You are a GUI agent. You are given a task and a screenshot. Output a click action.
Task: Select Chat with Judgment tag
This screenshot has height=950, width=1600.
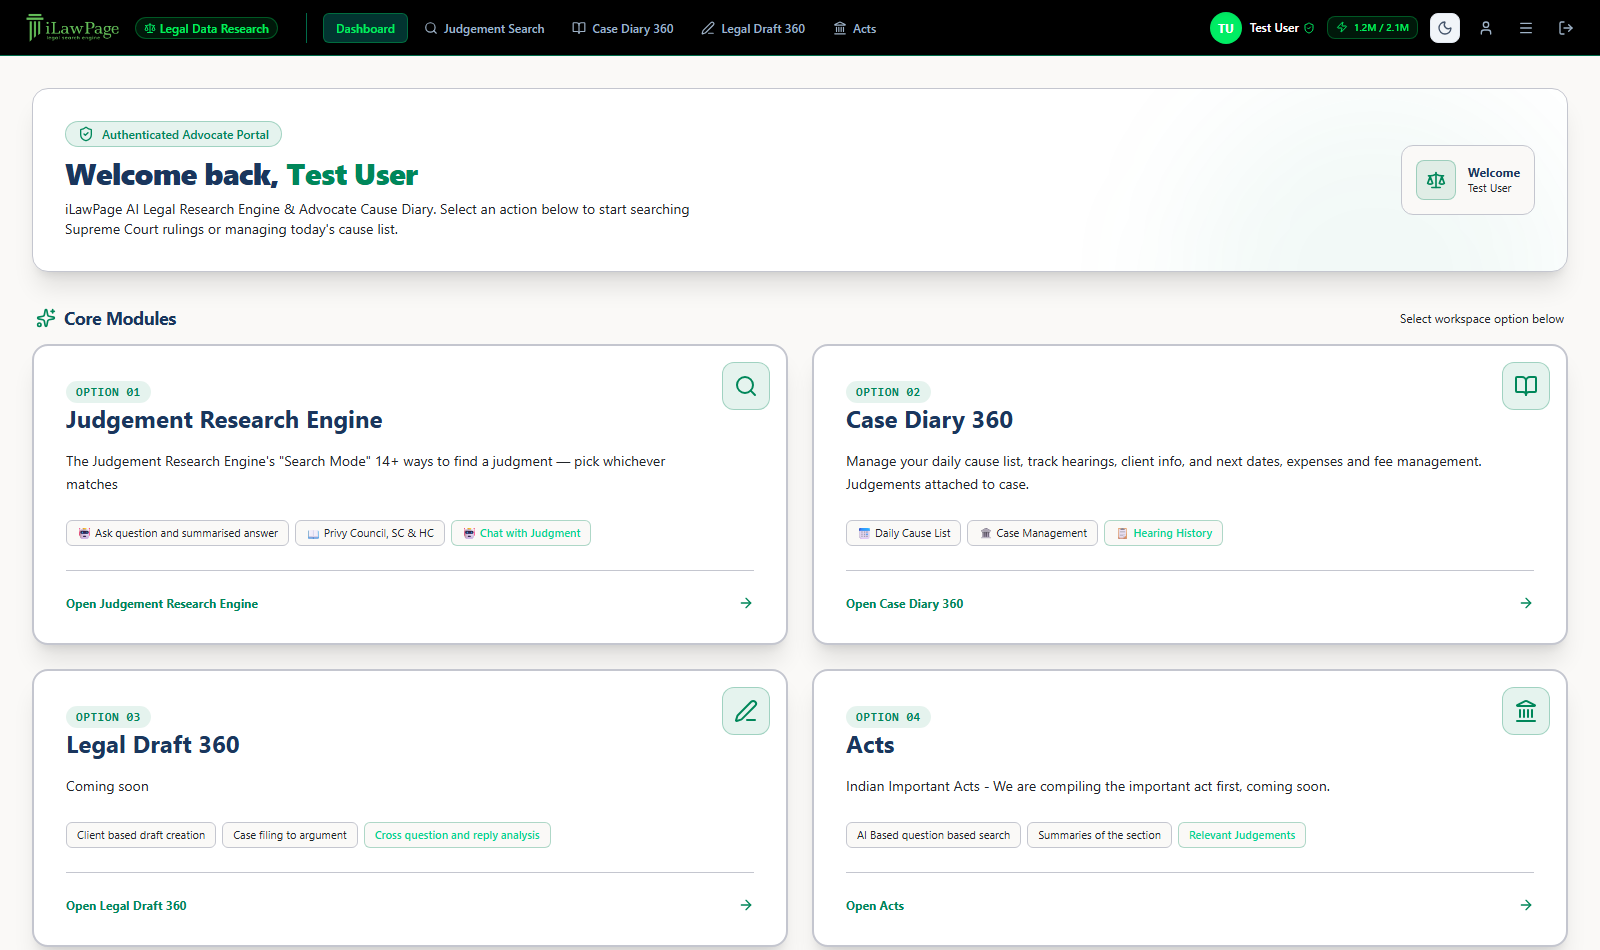click(x=521, y=533)
